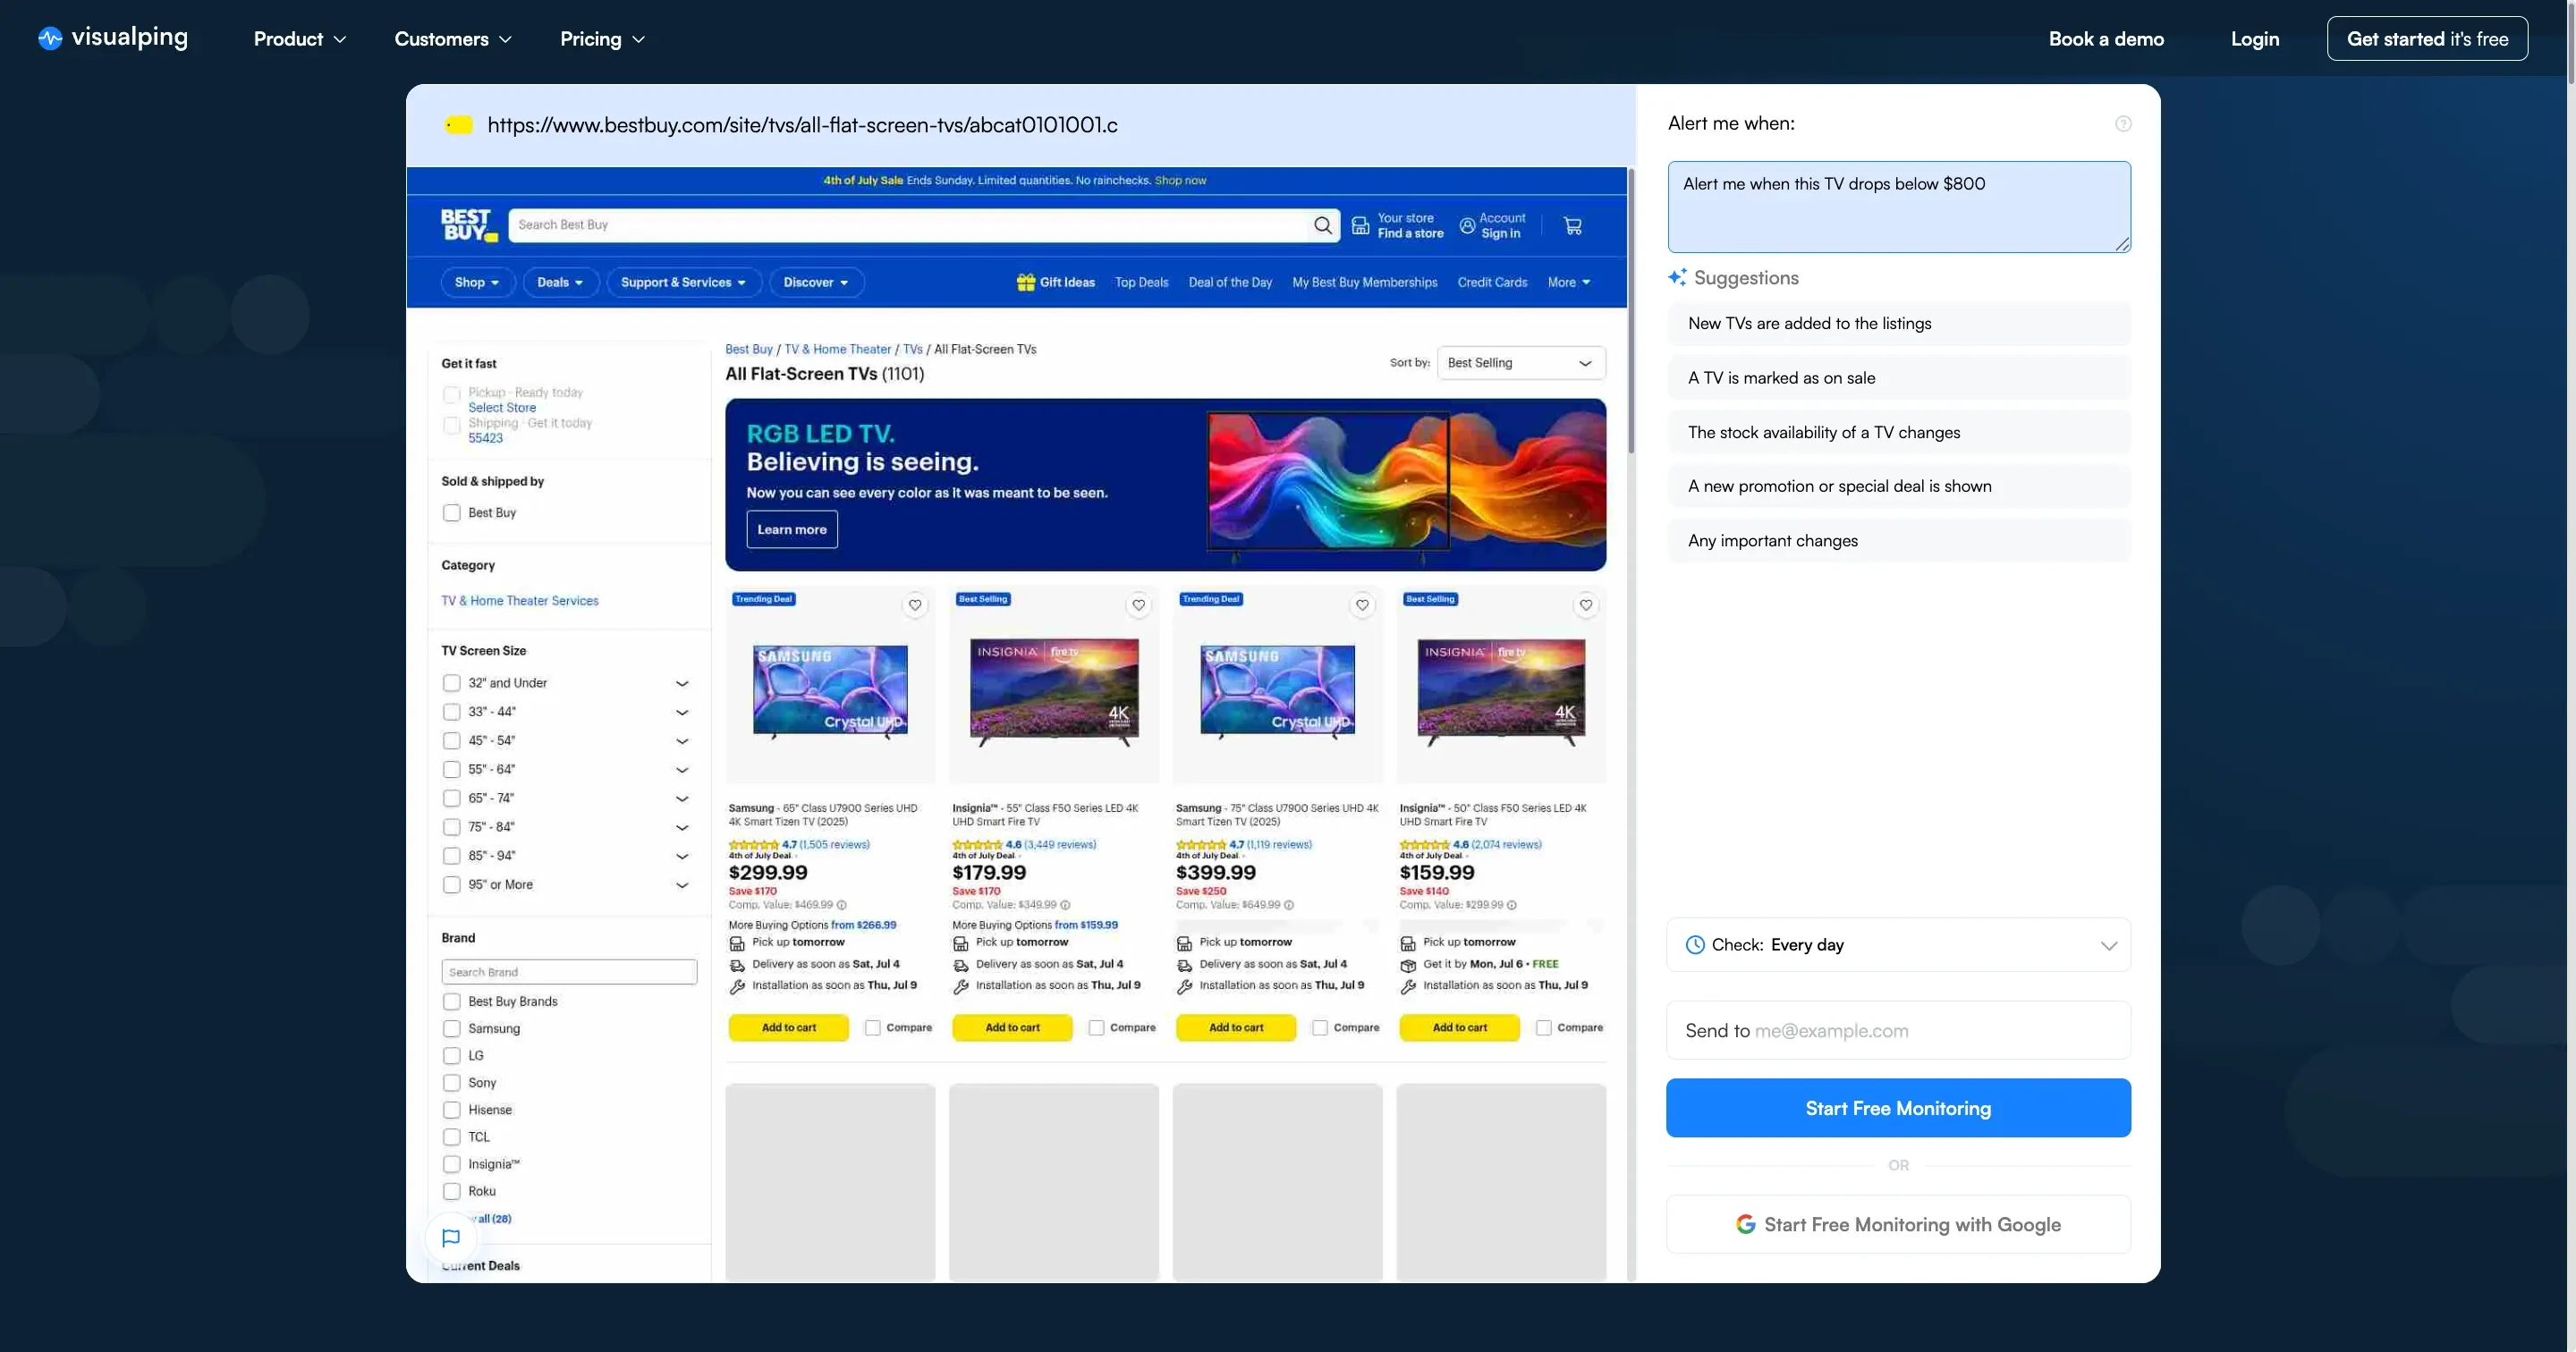Select suggestion A TV is marked as on sale
Image resolution: width=2576 pixels, height=1352 pixels.
tap(1898, 378)
